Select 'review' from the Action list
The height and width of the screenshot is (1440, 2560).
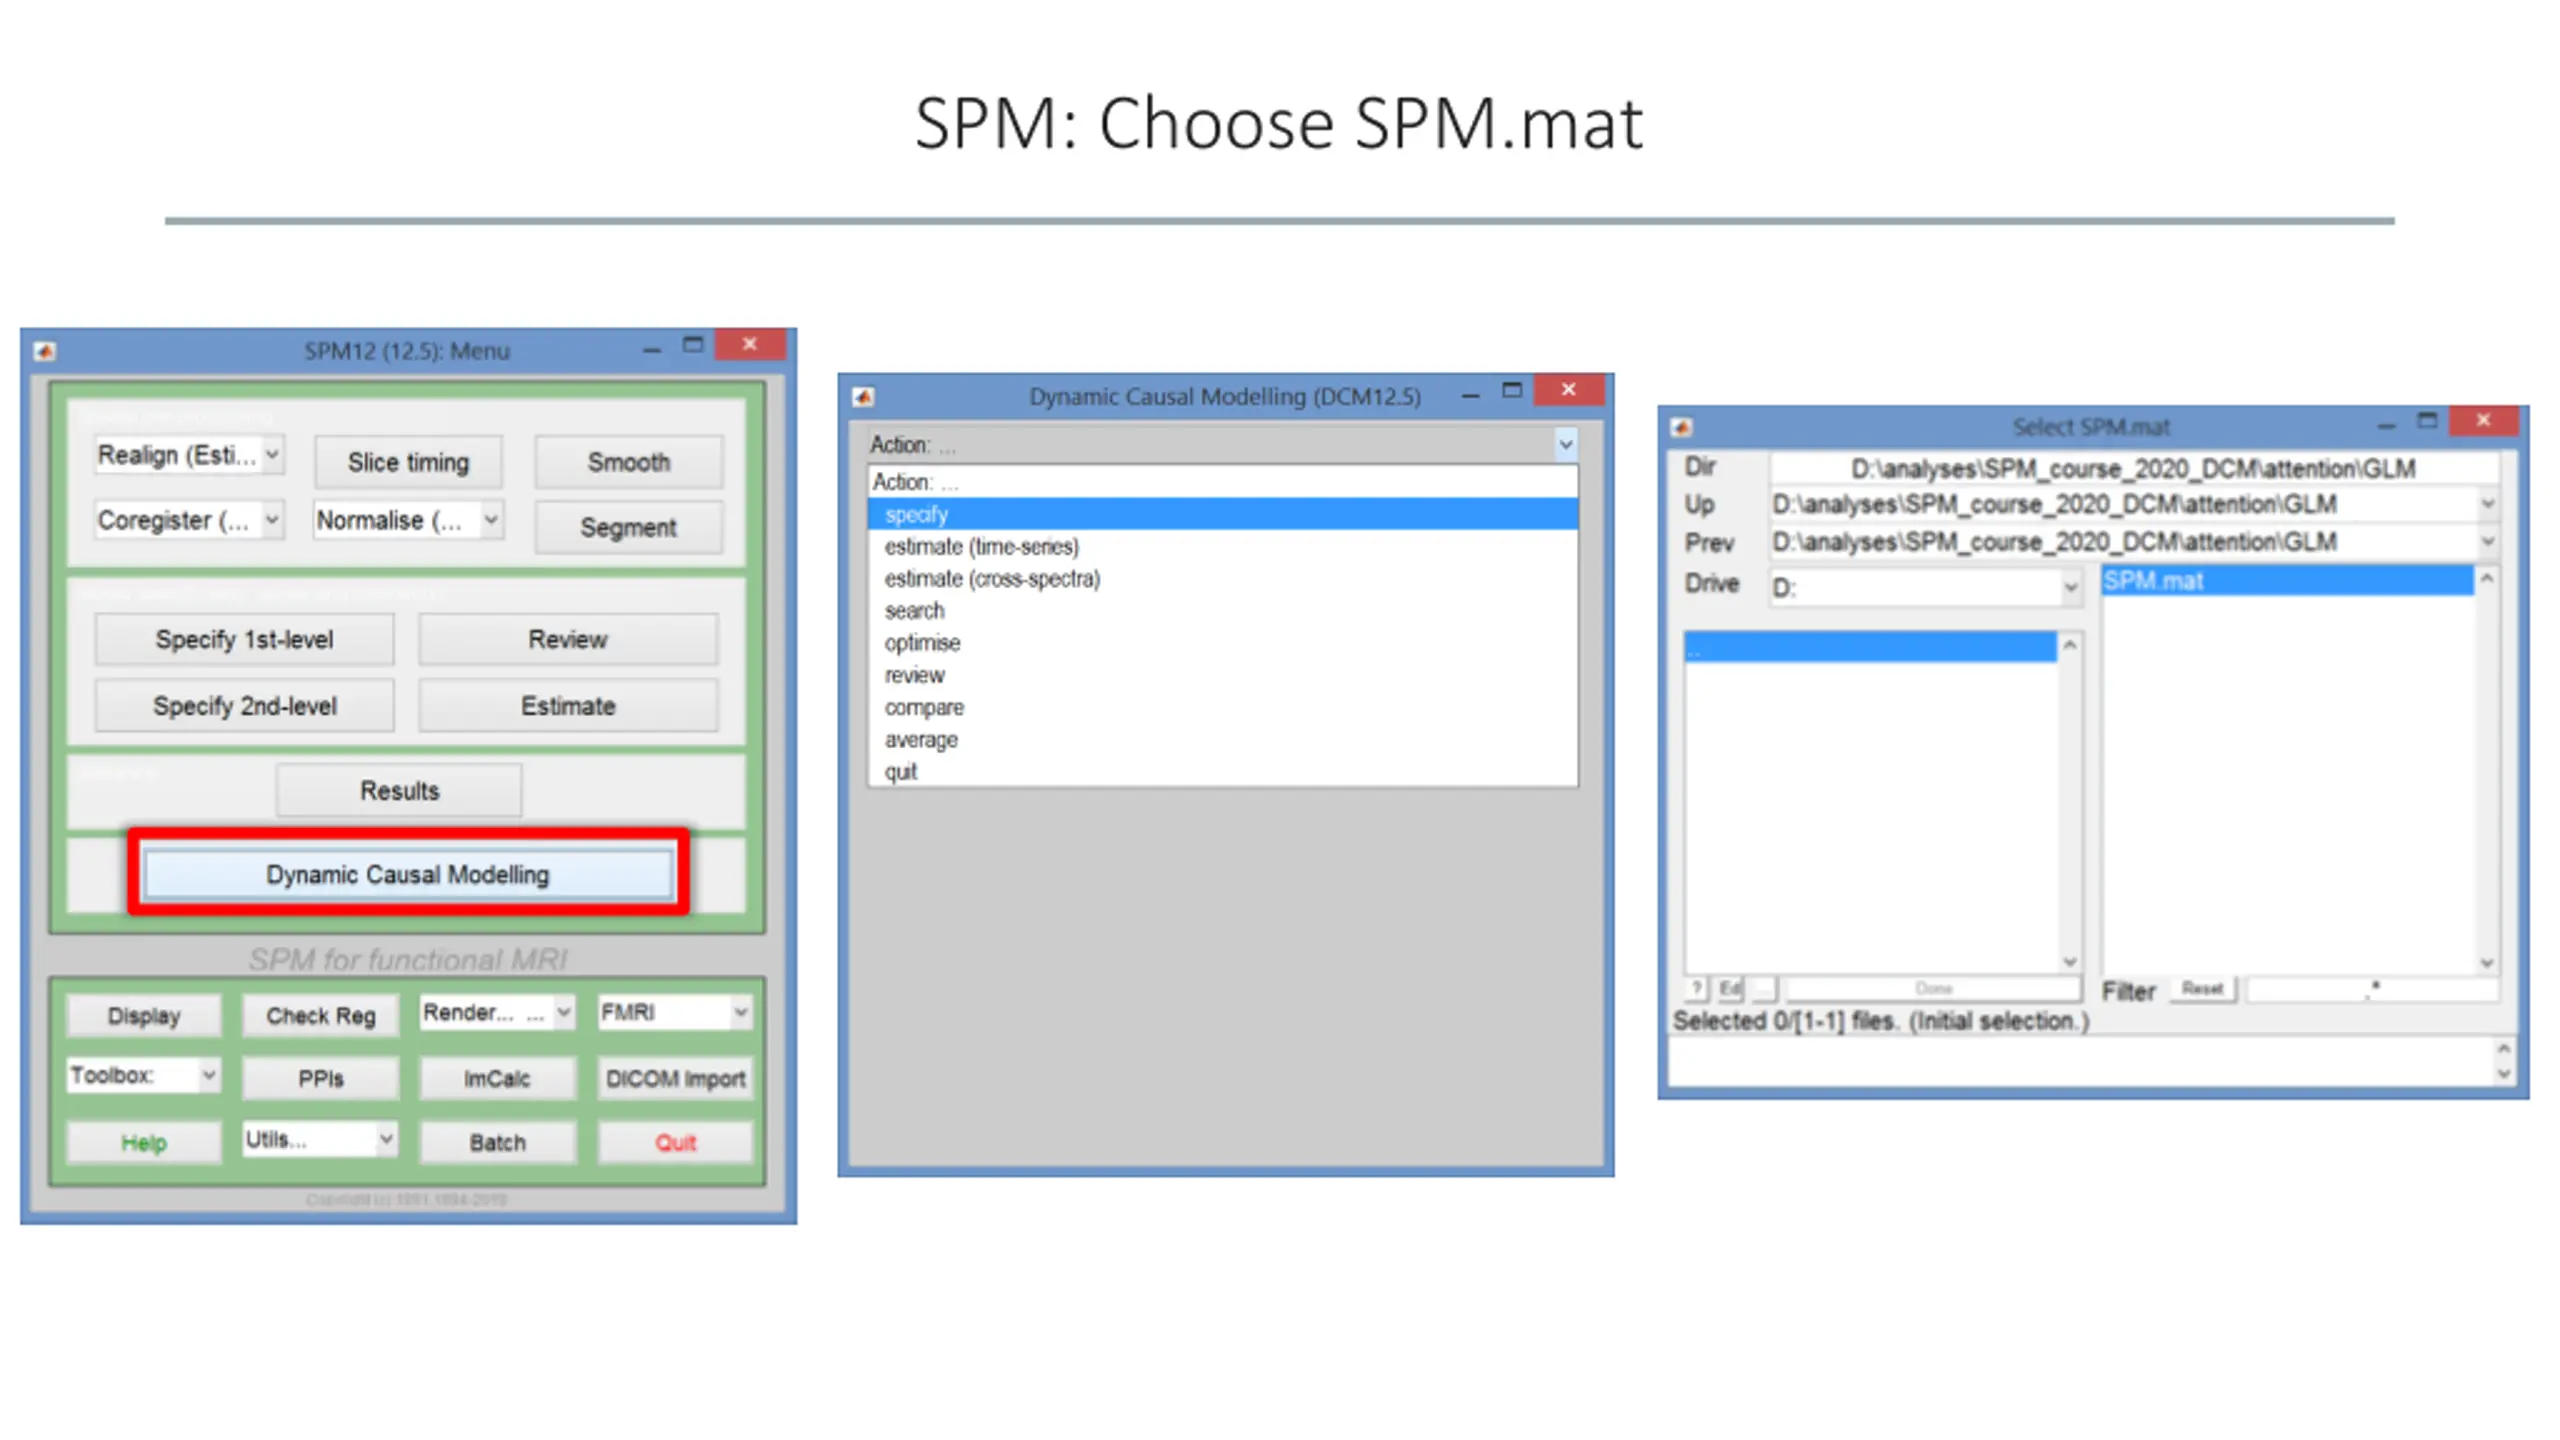[x=1222, y=675]
